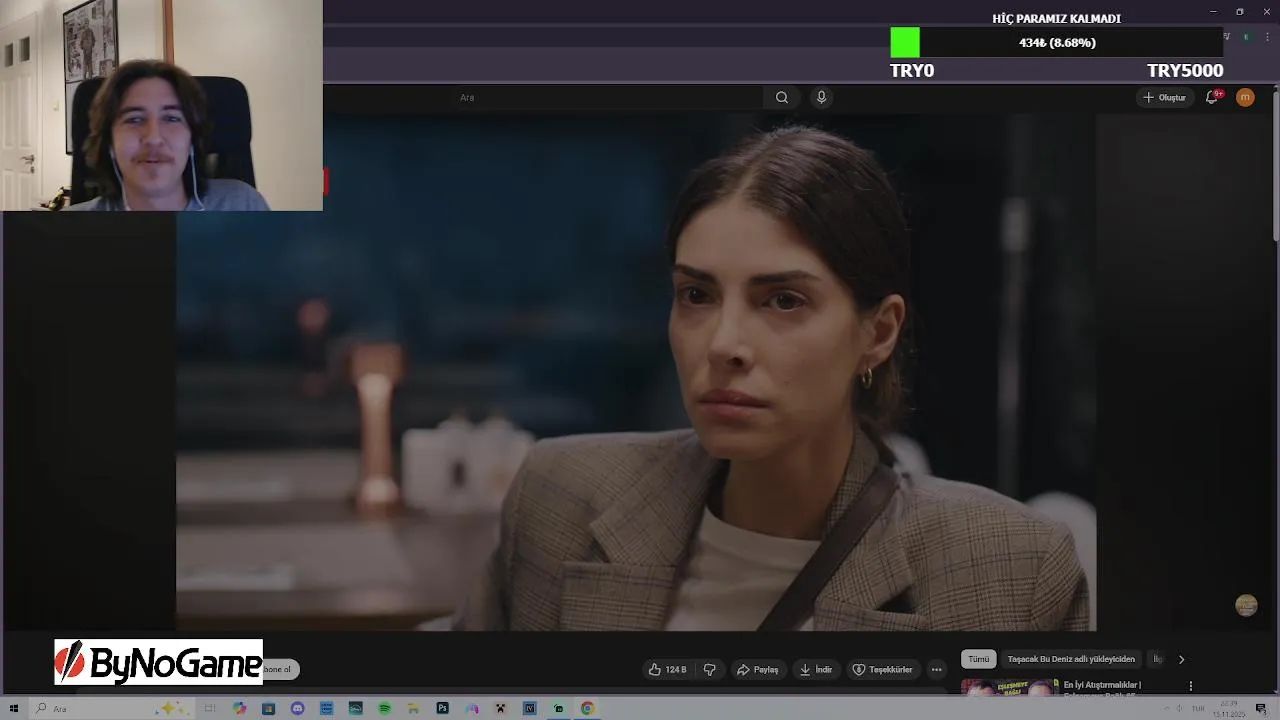Like the video with 124 B likes
The height and width of the screenshot is (720, 1280).
pyautogui.click(x=668, y=670)
